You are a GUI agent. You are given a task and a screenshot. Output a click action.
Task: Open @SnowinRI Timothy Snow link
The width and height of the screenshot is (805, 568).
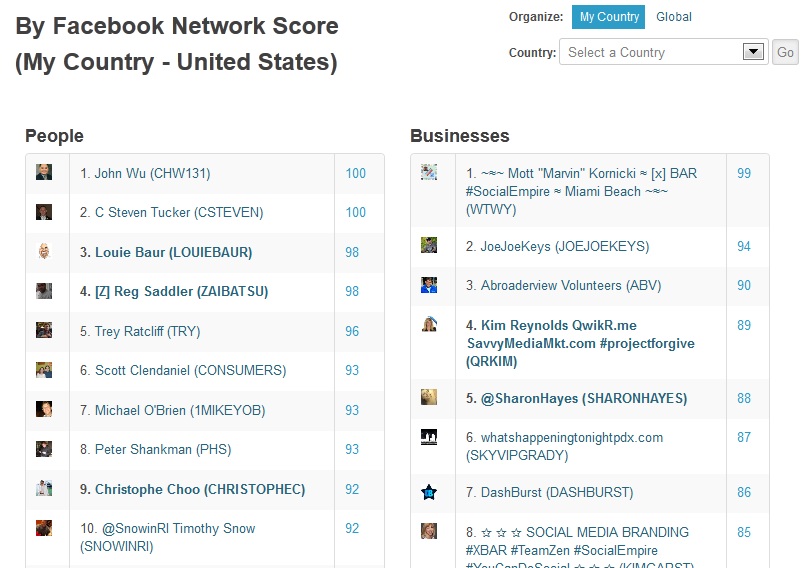click(x=167, y=537)
